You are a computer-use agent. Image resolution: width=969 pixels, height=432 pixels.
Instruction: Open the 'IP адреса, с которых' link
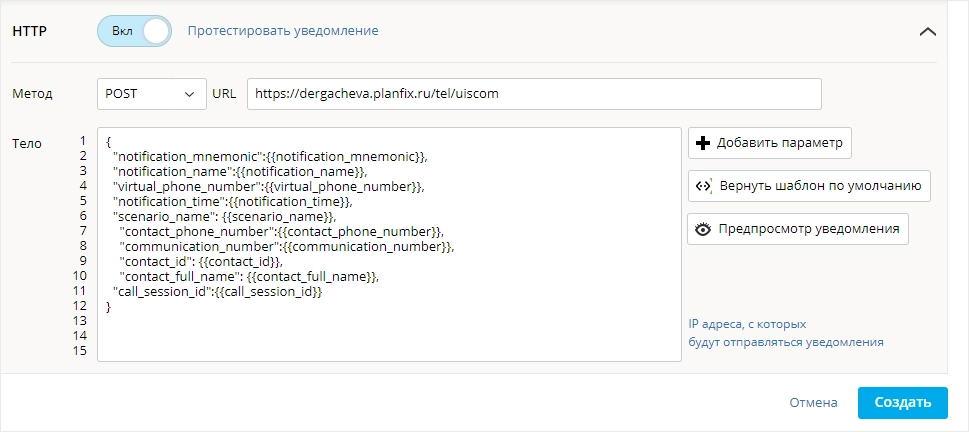[x=747, y=324]
